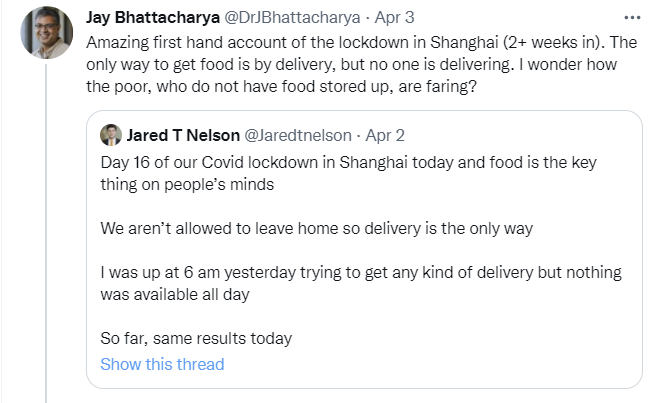Click the "I was up at 6 am" line

361,272
